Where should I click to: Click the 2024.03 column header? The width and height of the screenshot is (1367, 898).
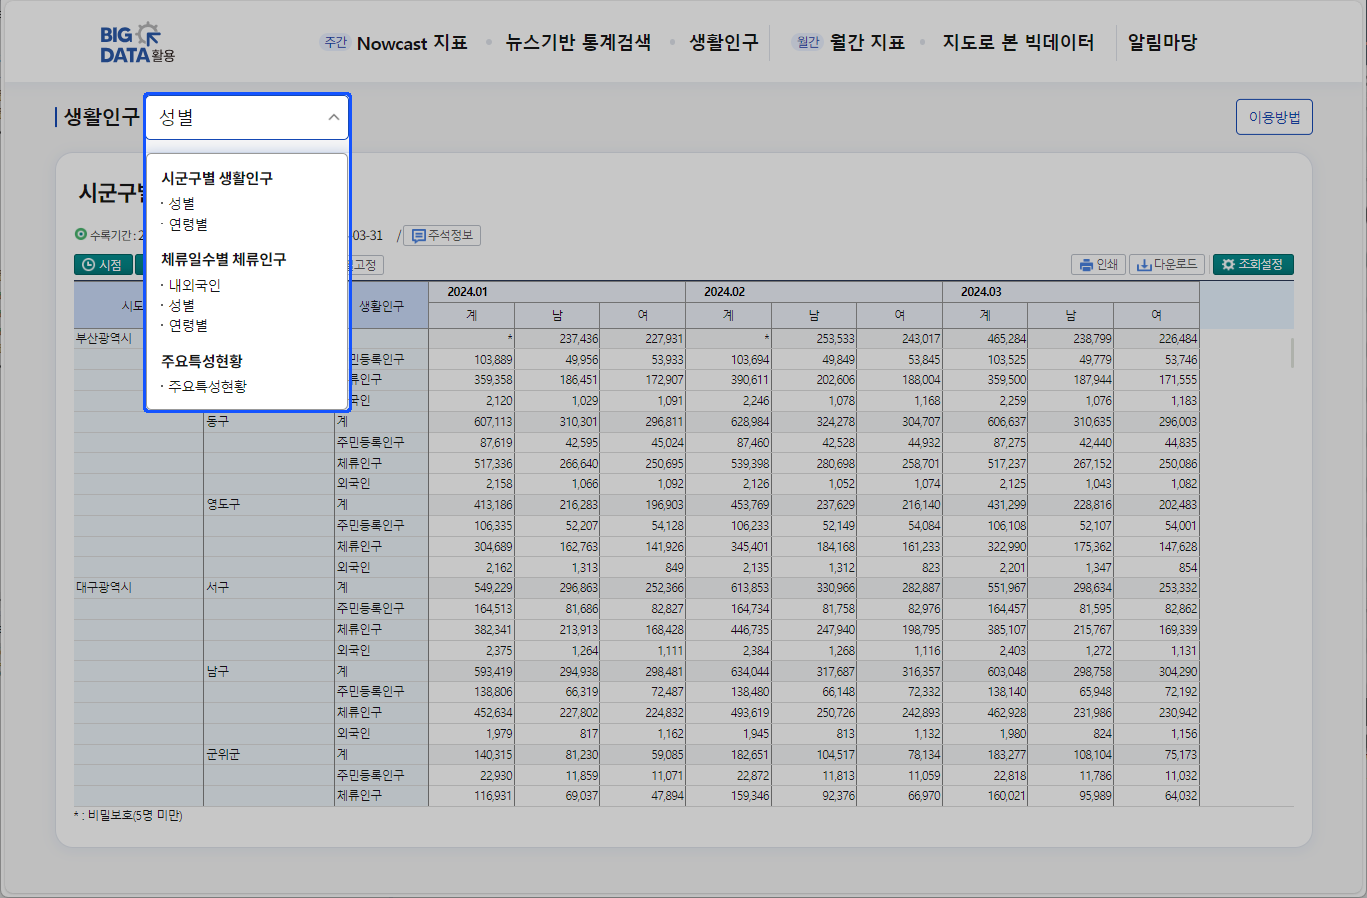tap(981, 292)
